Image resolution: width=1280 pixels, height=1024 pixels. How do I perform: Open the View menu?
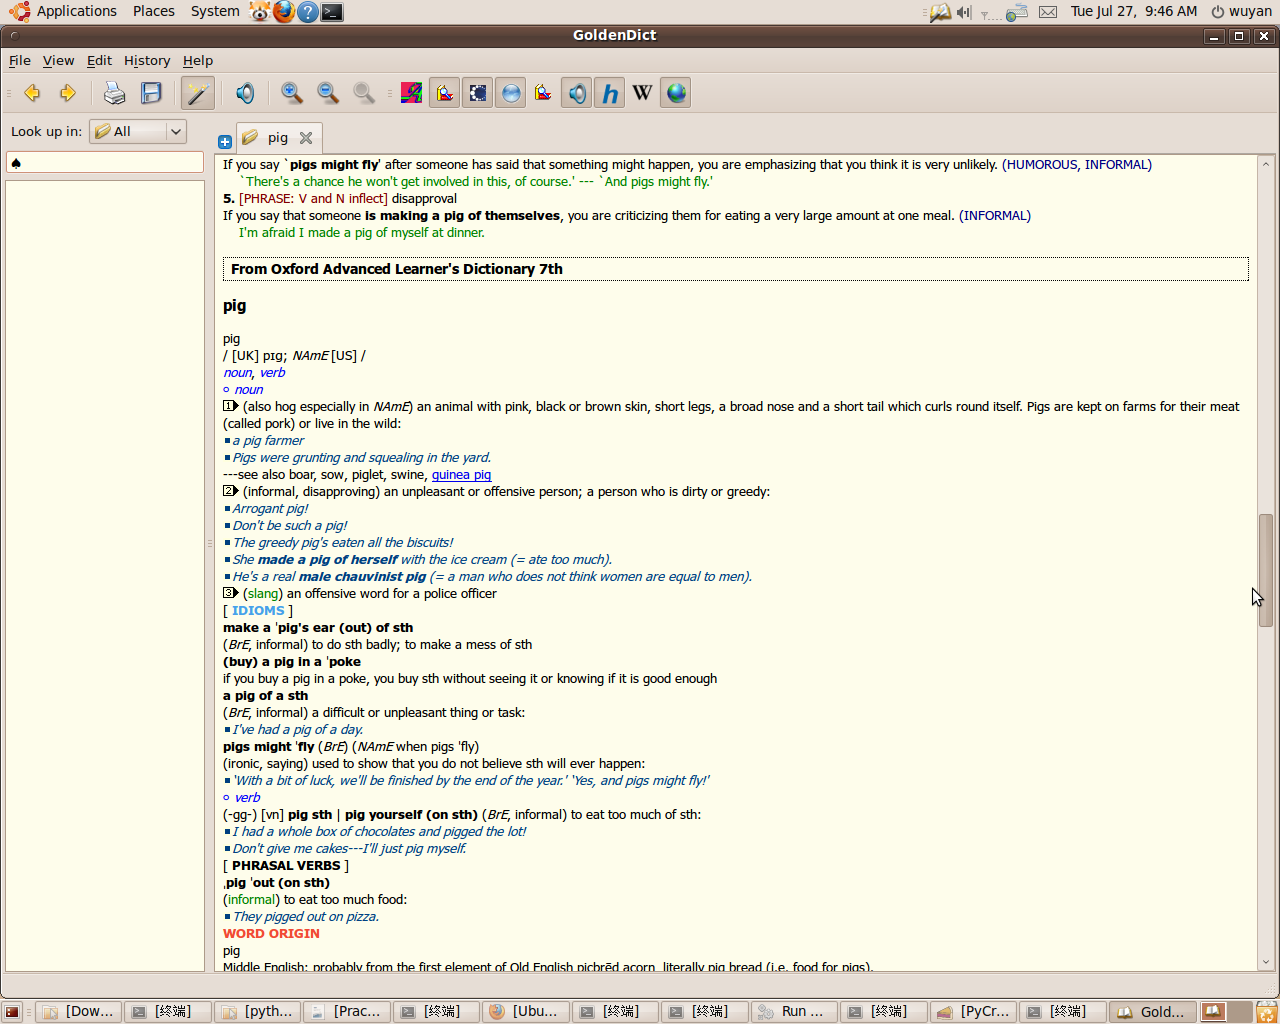[x=59, y=60]
